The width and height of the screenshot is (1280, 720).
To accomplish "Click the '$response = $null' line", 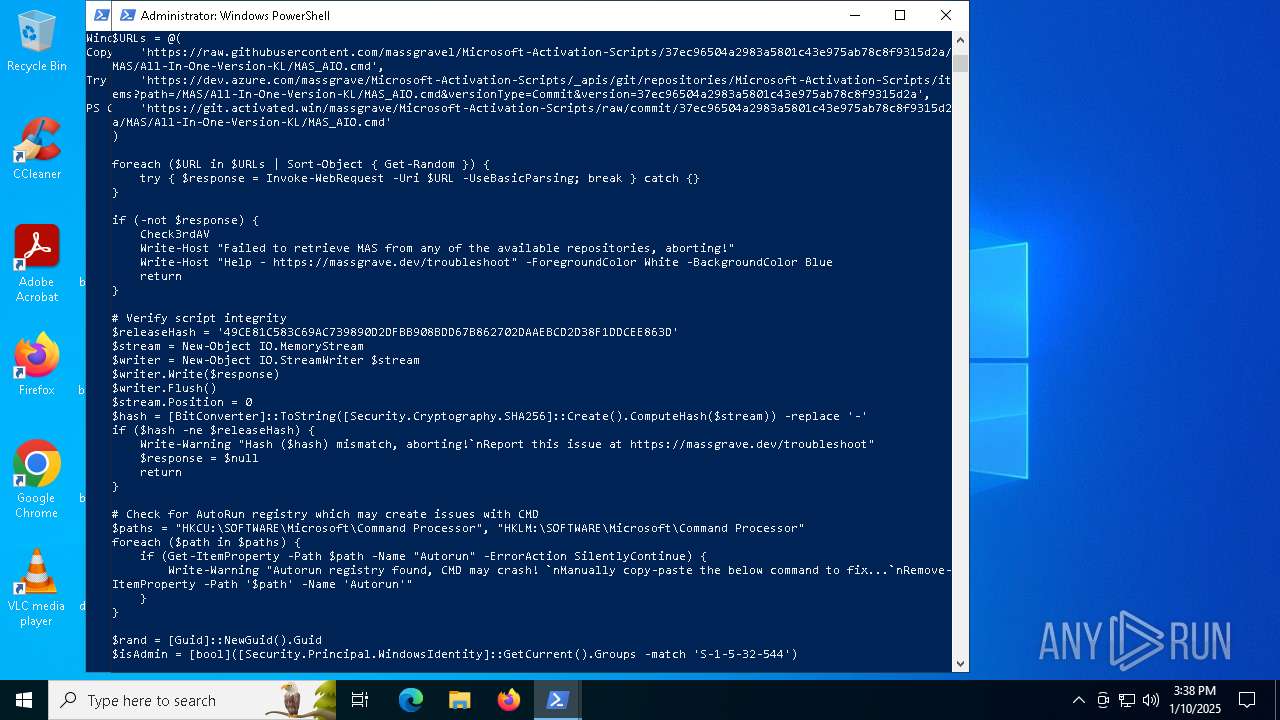I will coord(199,458).
